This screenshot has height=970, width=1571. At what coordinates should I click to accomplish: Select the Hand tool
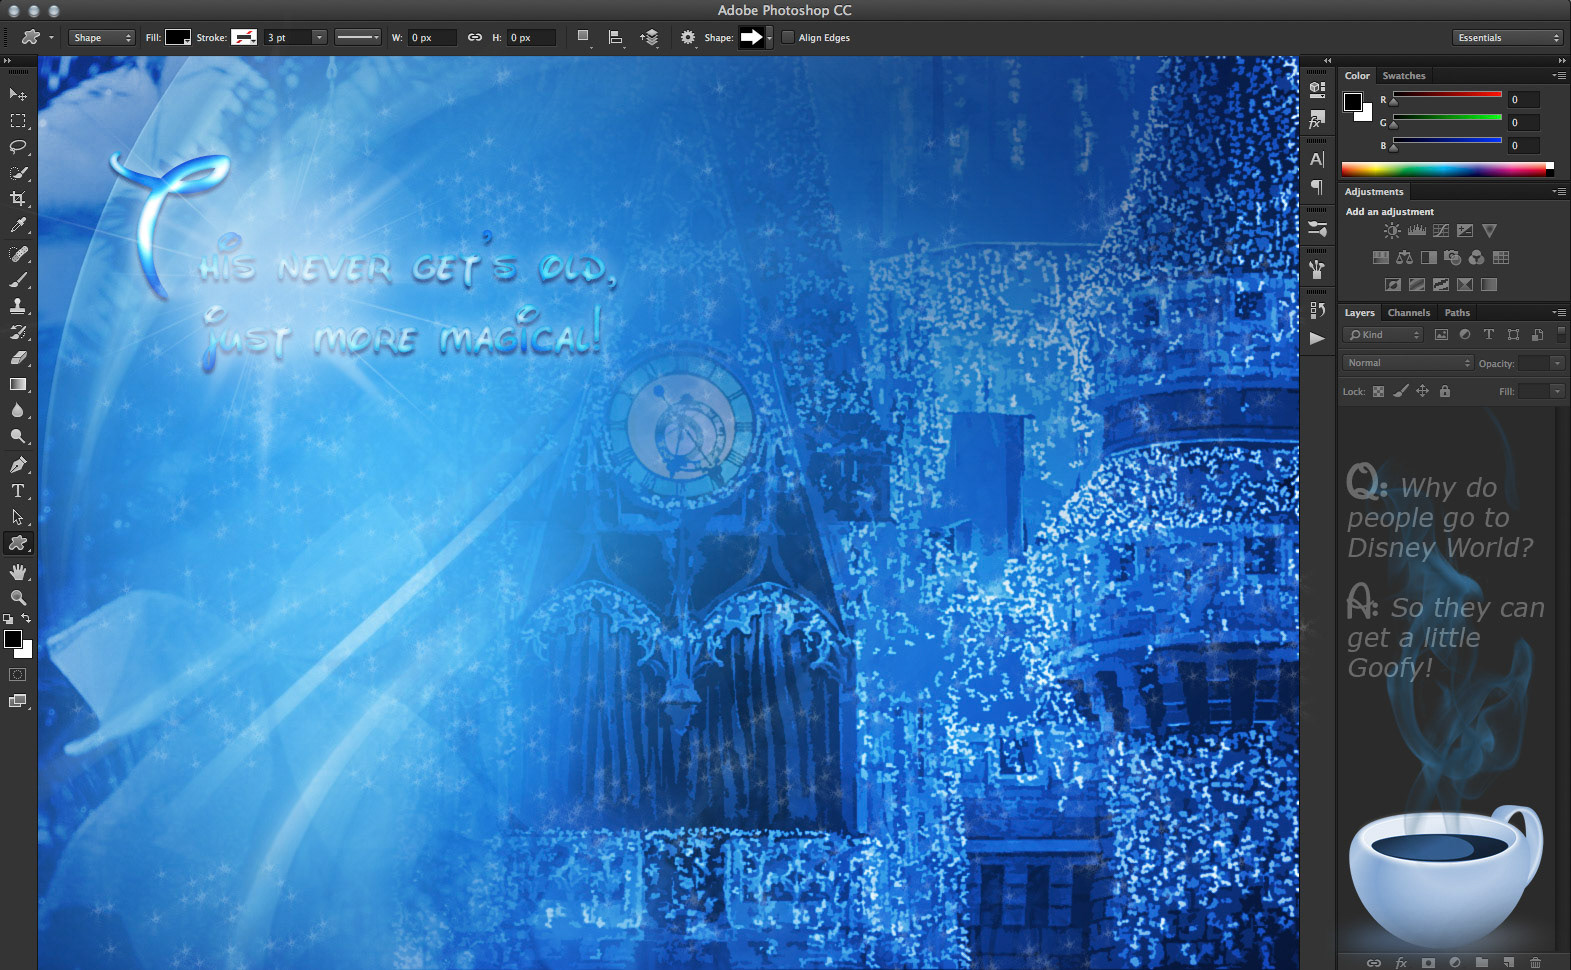coord(18,572)
